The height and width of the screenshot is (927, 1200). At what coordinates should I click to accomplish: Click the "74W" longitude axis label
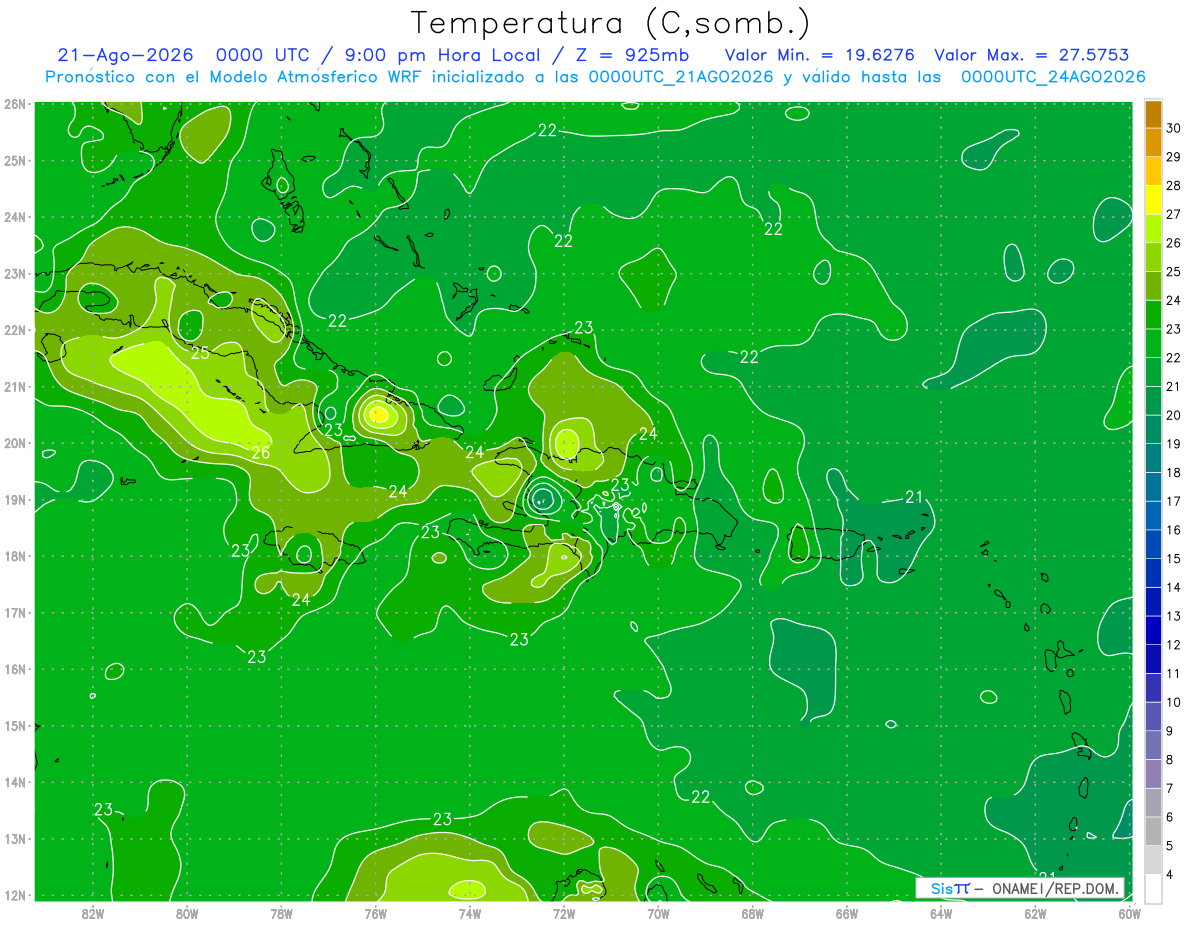(x=470, y=913)
